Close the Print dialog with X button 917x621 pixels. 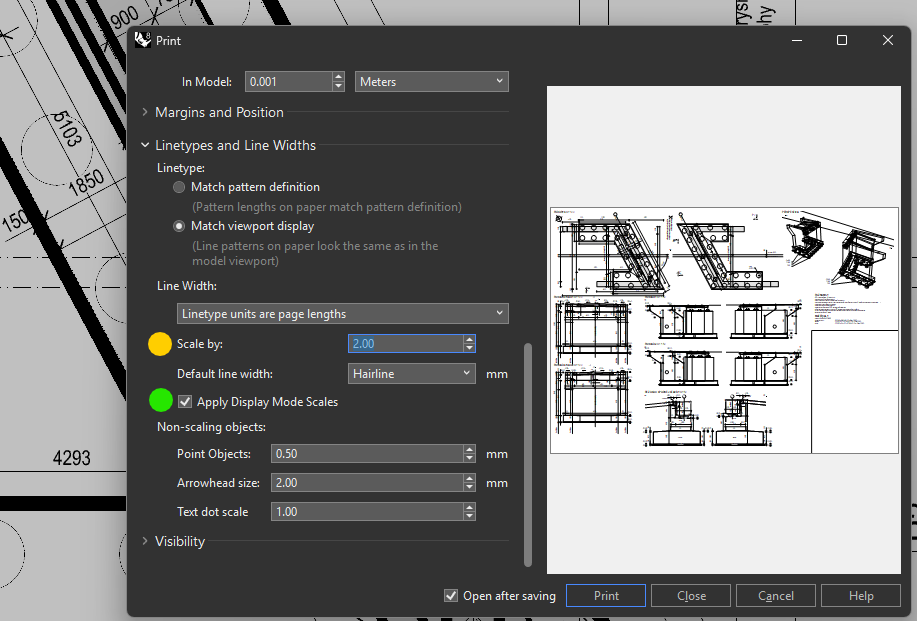pyautogui.click(x=887, y=41)
